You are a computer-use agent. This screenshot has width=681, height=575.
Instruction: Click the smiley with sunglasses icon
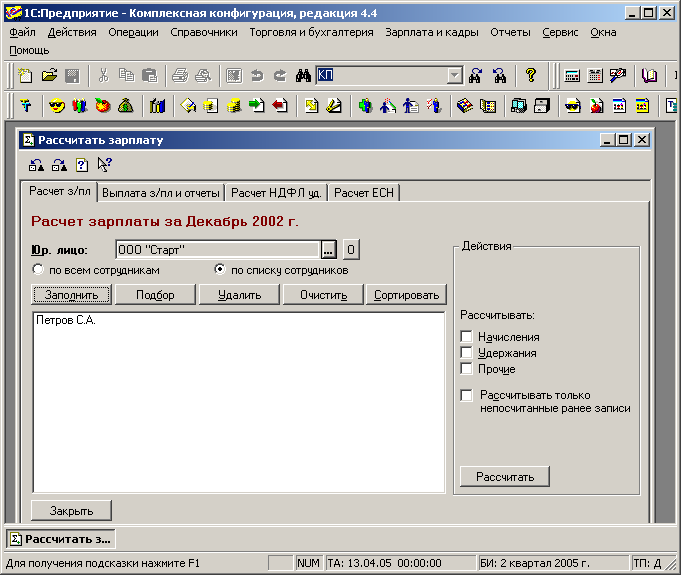coord(57,106)
